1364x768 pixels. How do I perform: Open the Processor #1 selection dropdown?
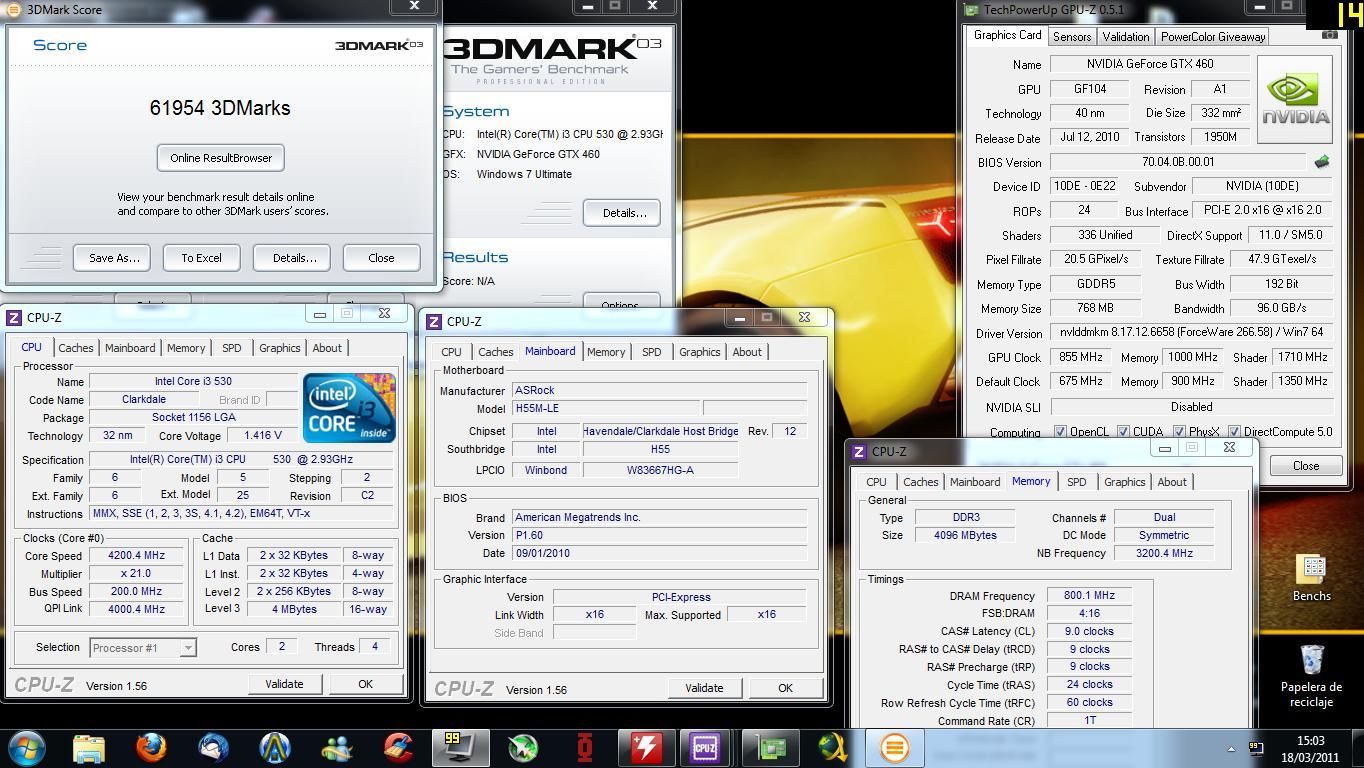click(x=143, y=648)
